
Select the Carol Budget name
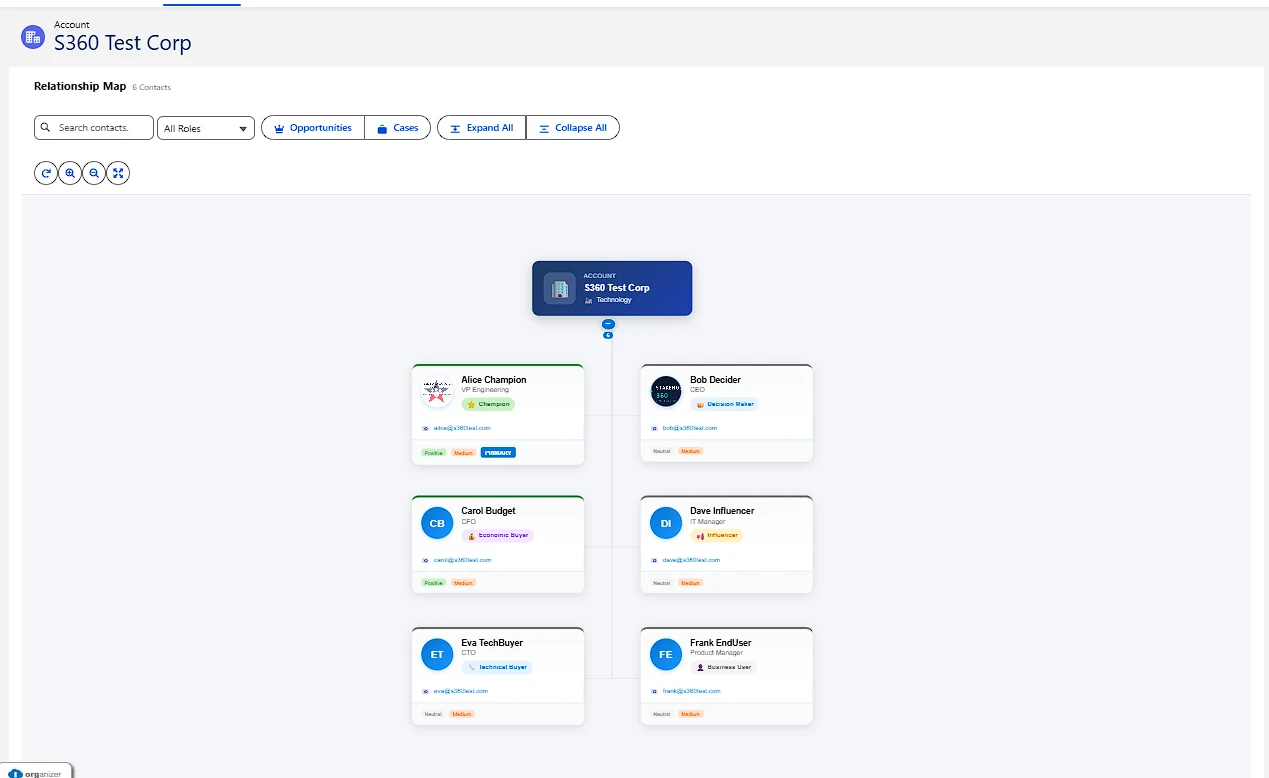tap(488, 511)
